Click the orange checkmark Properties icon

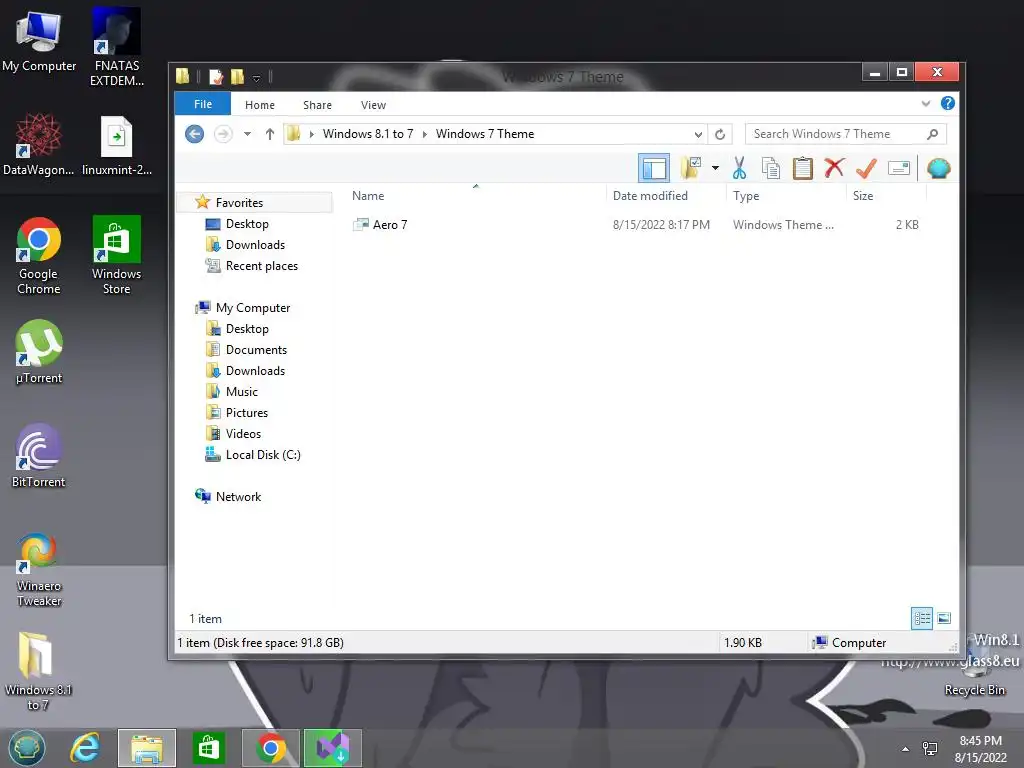(x=866, y=168)
